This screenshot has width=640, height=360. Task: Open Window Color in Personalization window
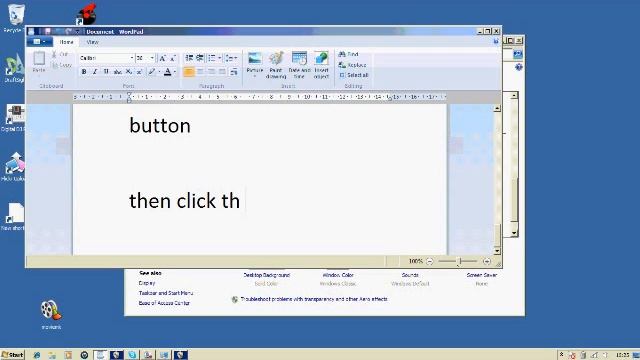point(338,275)
